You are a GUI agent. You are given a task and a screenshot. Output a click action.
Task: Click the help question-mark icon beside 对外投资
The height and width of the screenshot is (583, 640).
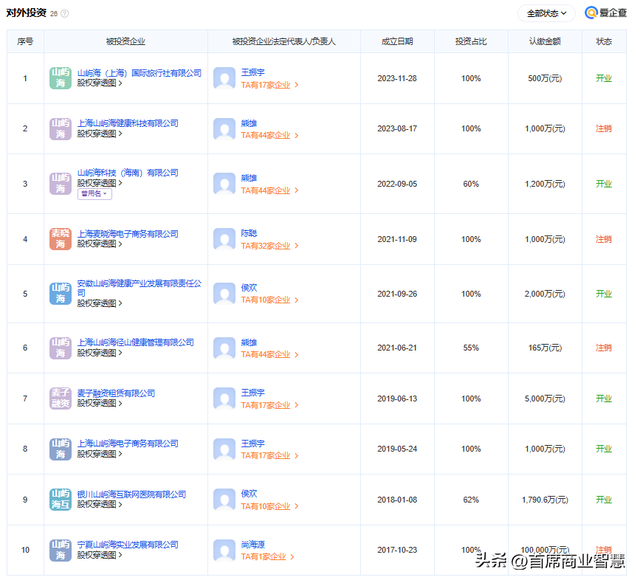click(x=64, y=13)
